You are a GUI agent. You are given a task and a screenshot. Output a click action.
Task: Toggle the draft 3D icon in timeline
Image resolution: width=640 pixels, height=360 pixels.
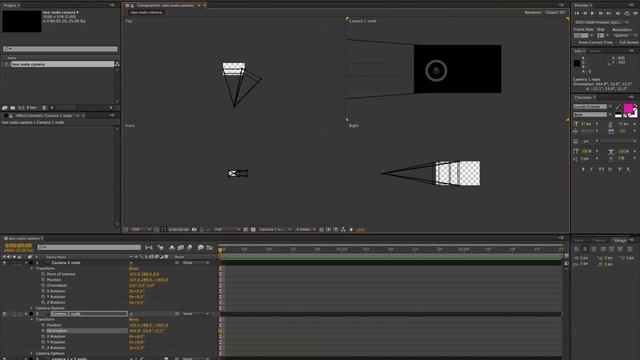pyautogui.click(x=160, y=247)
